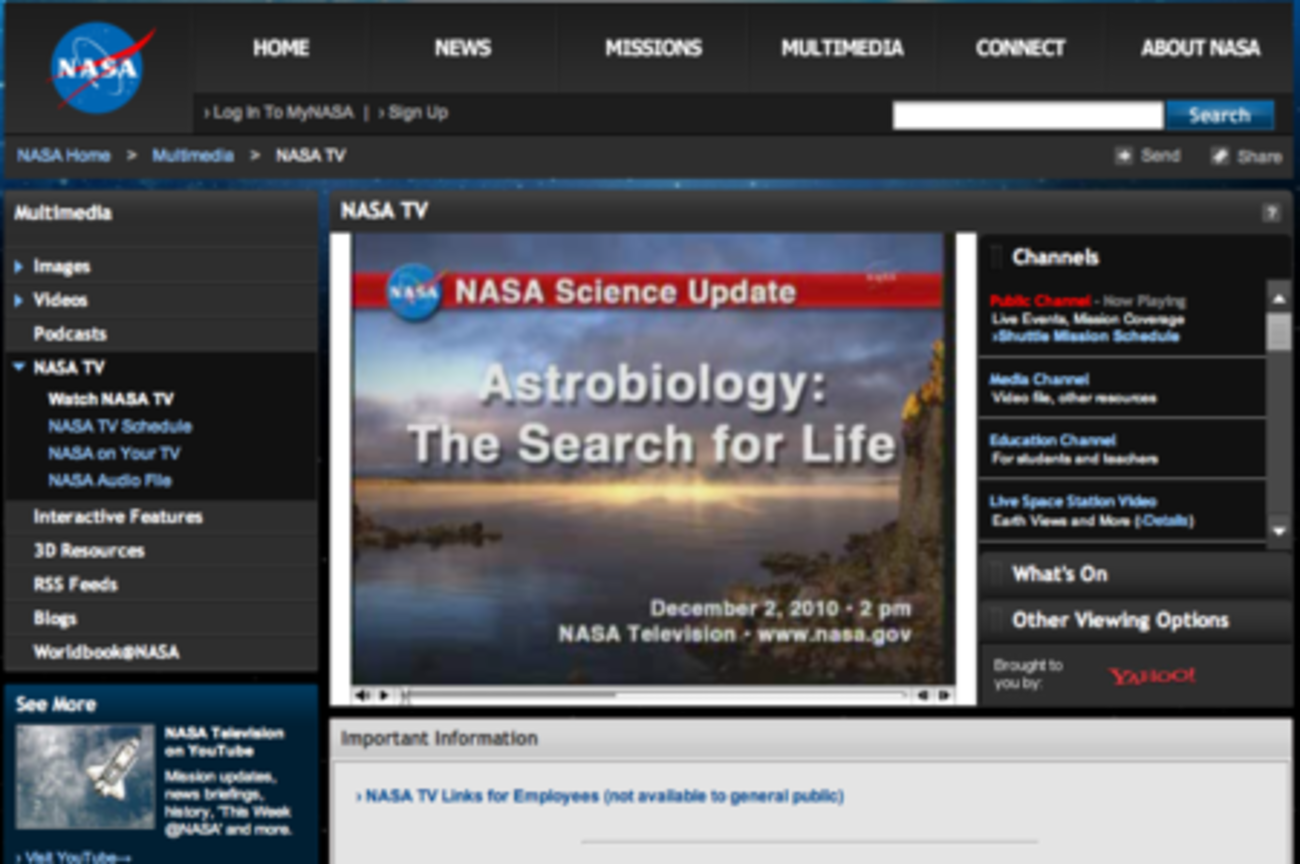Collapse the NASA TV sidebar section arrow
The width and height of the screenshot is (1300, 864).
point(19,367)
